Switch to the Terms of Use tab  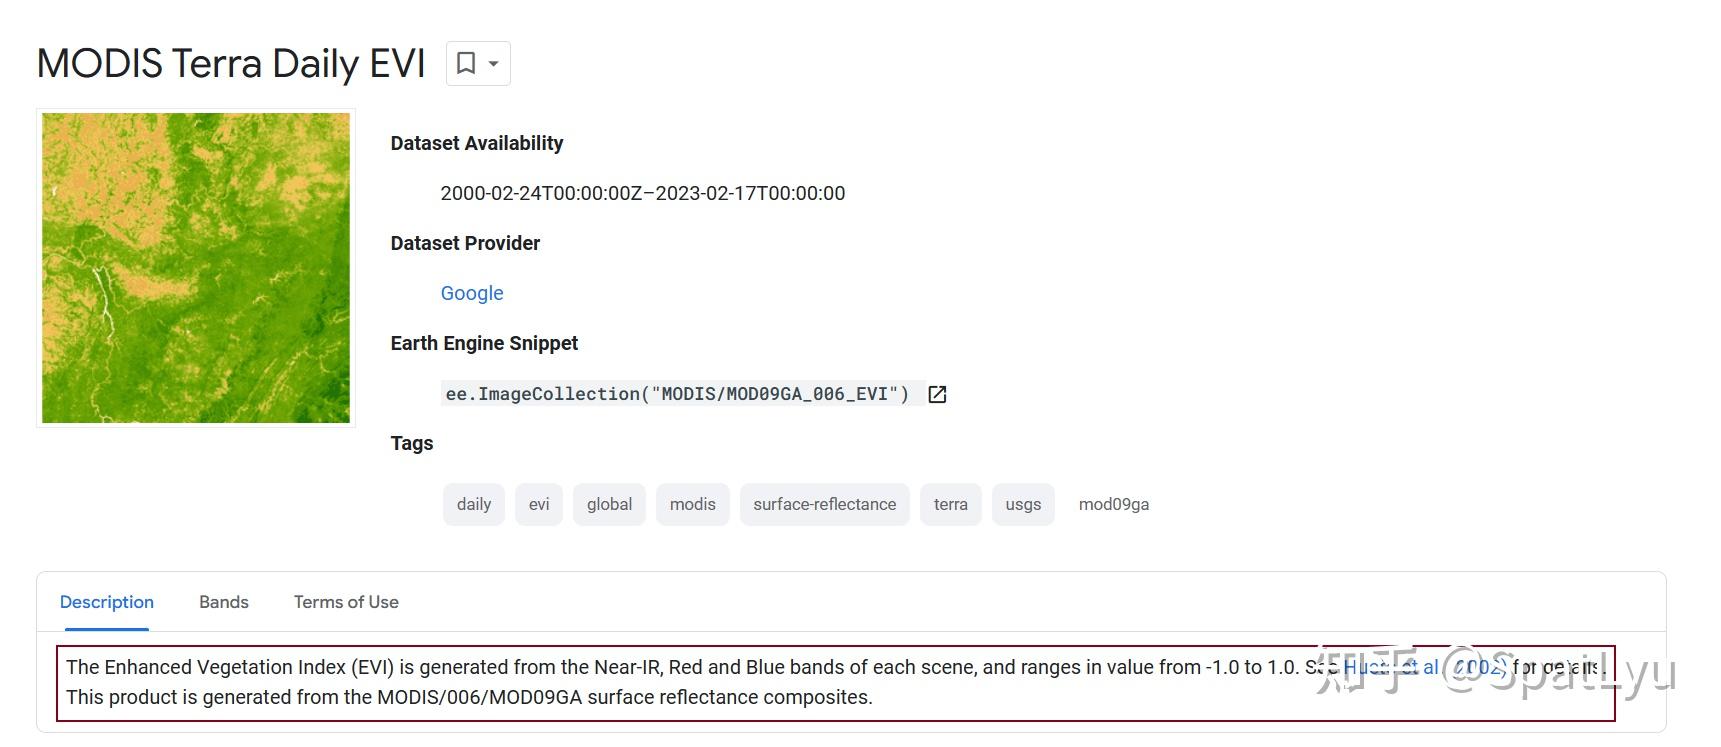[346, 602]
